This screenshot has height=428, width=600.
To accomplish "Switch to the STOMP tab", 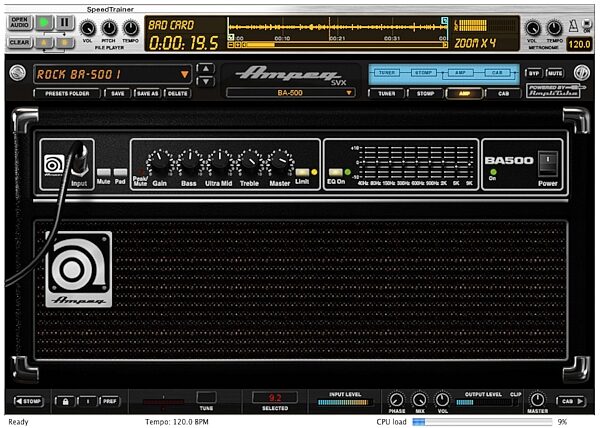I will [x=425, y=93].
